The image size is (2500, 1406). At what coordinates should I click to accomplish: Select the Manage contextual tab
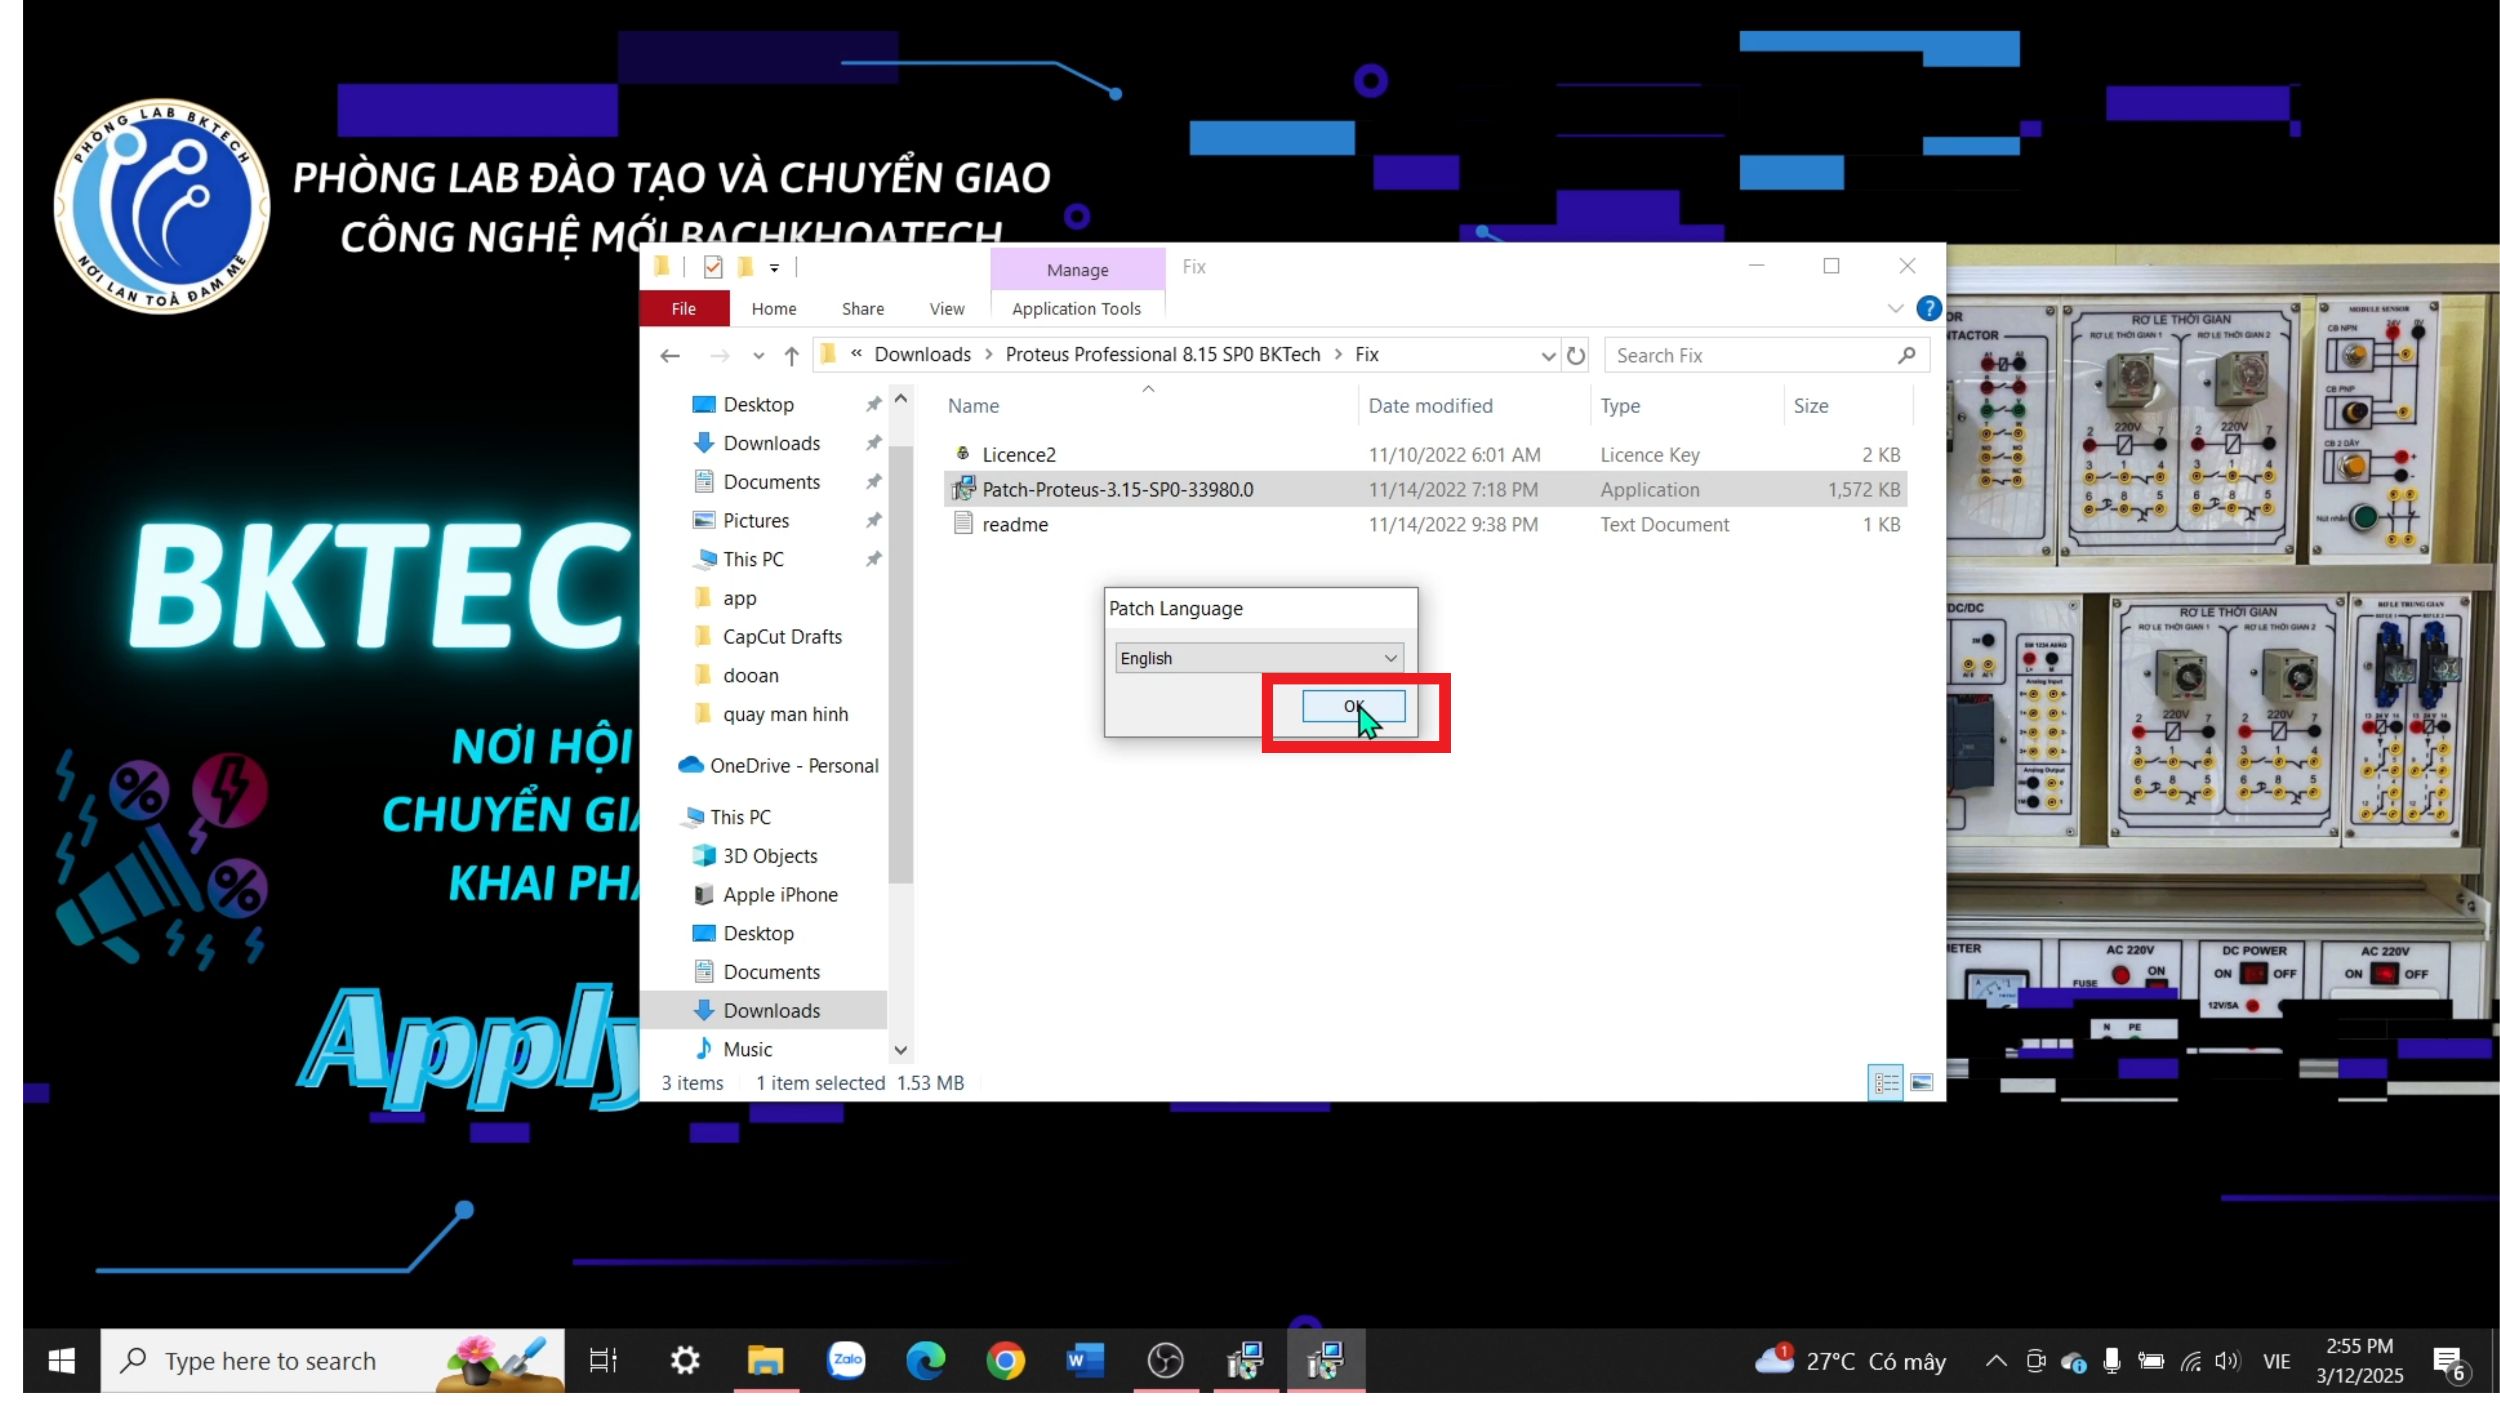tap(1077, 270)
